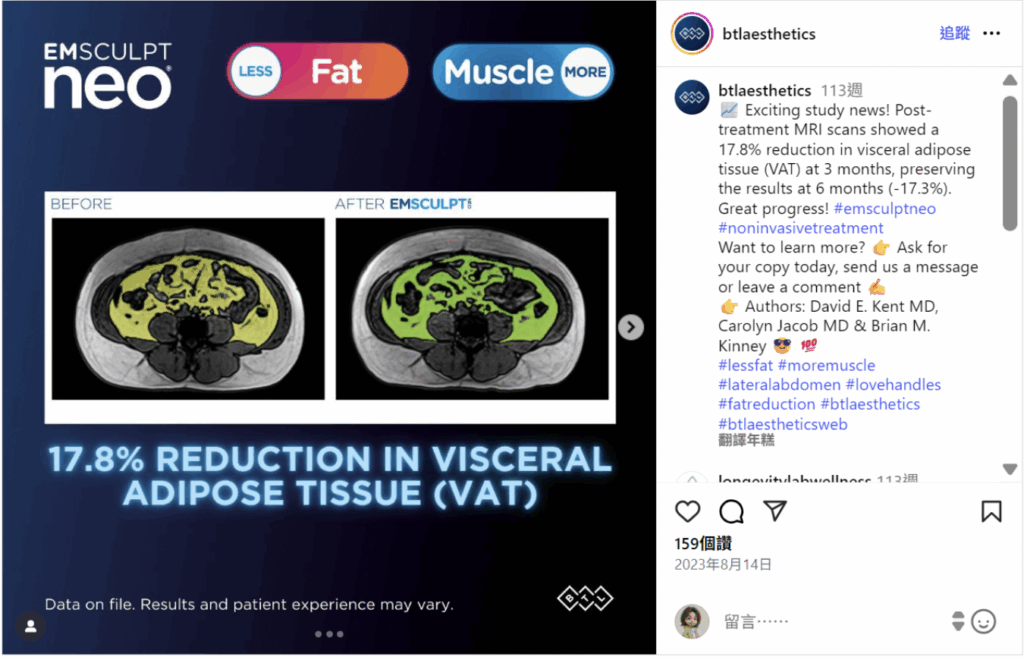This screenshot has width=1024, height=660.
Task: Click the scroll-down arrow in comments
Action: [x=1010, y=469]
